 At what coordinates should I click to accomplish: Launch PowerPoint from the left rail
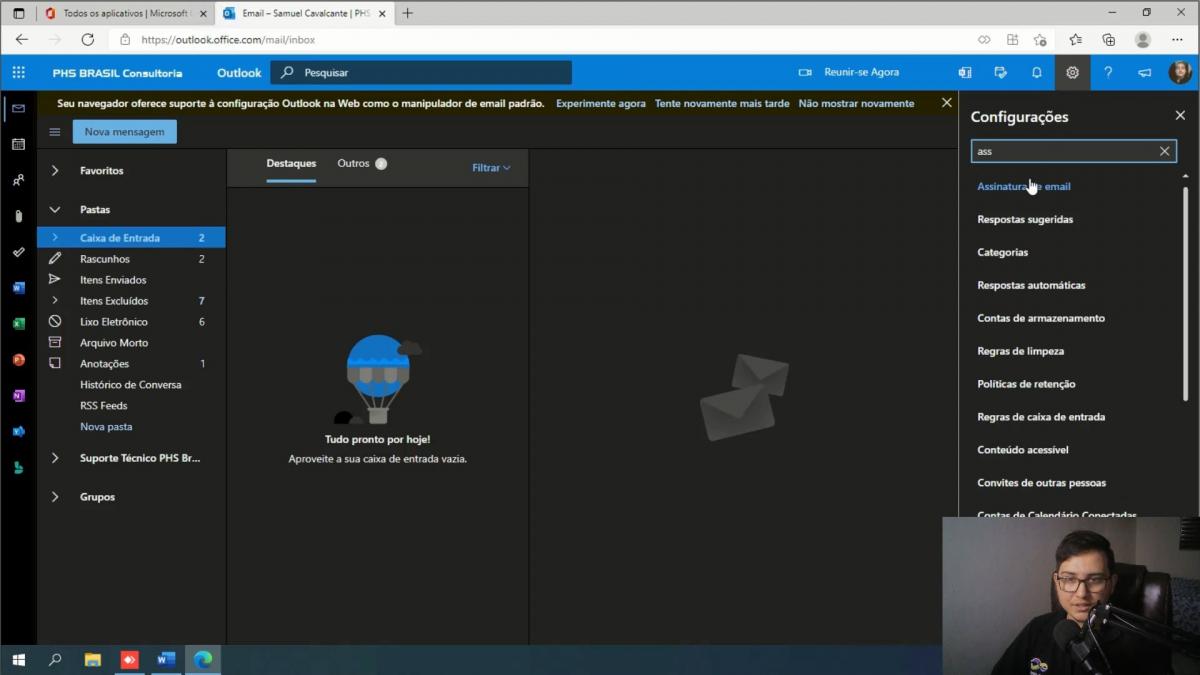[x=18, y=360]
